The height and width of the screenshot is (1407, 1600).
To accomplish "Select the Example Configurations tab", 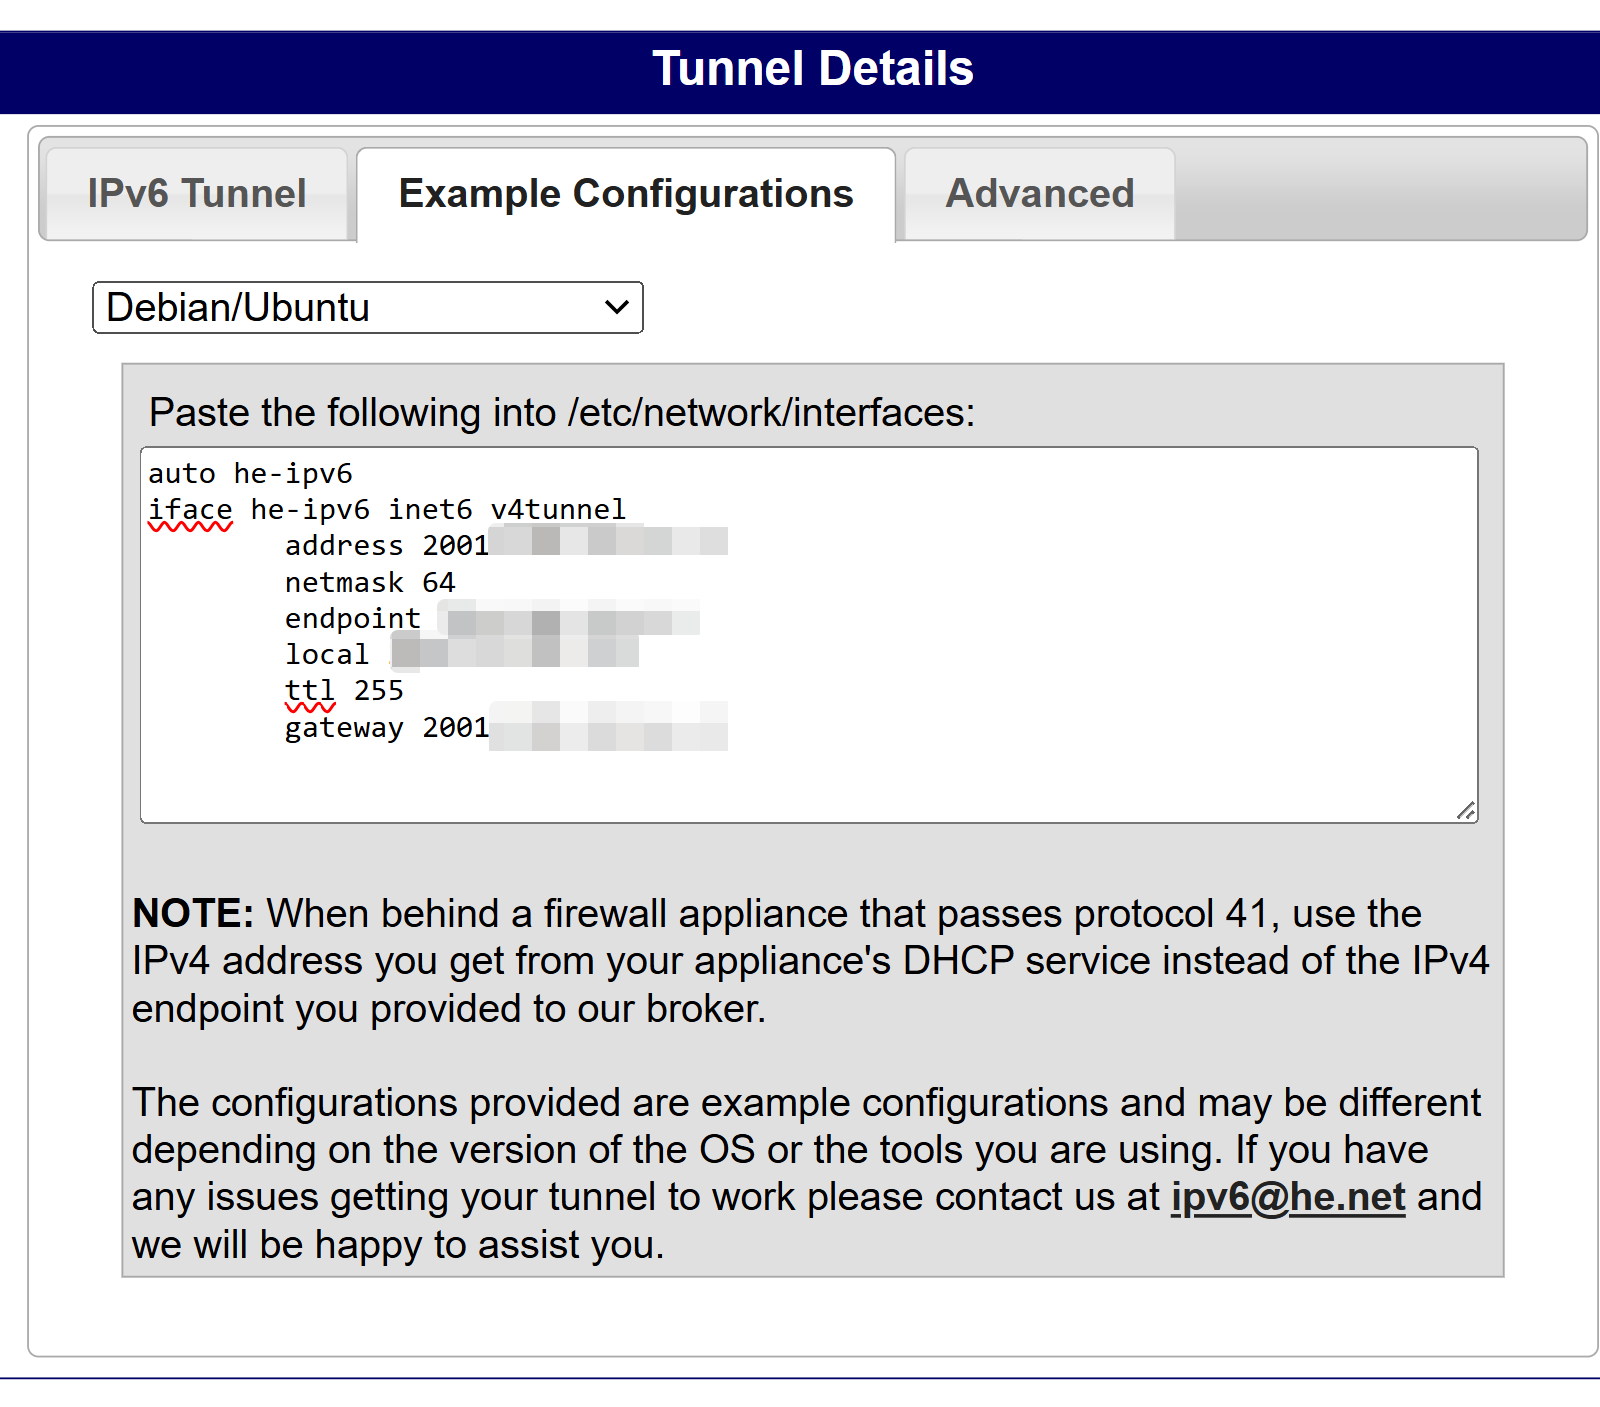I will pos(626,194).
